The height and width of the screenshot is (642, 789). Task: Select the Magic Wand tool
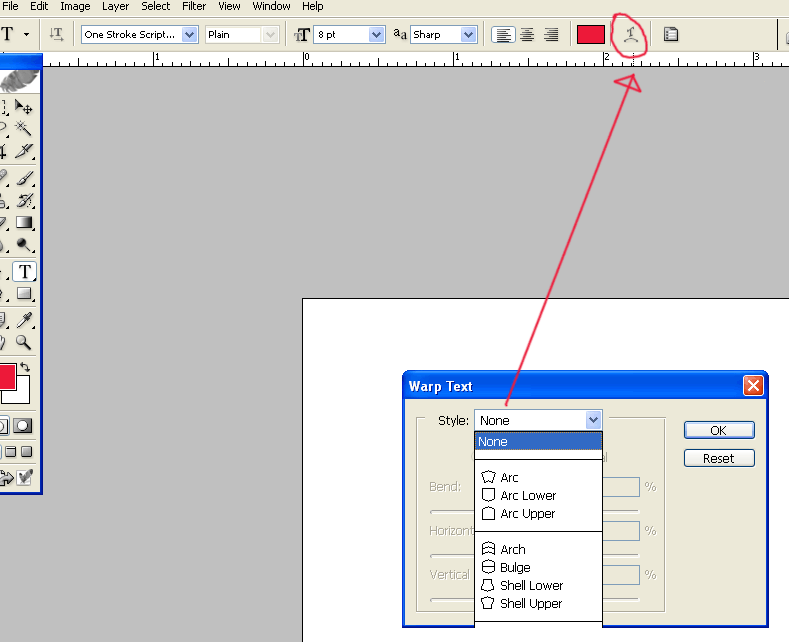pyautogui.click(x=24, y=129)
